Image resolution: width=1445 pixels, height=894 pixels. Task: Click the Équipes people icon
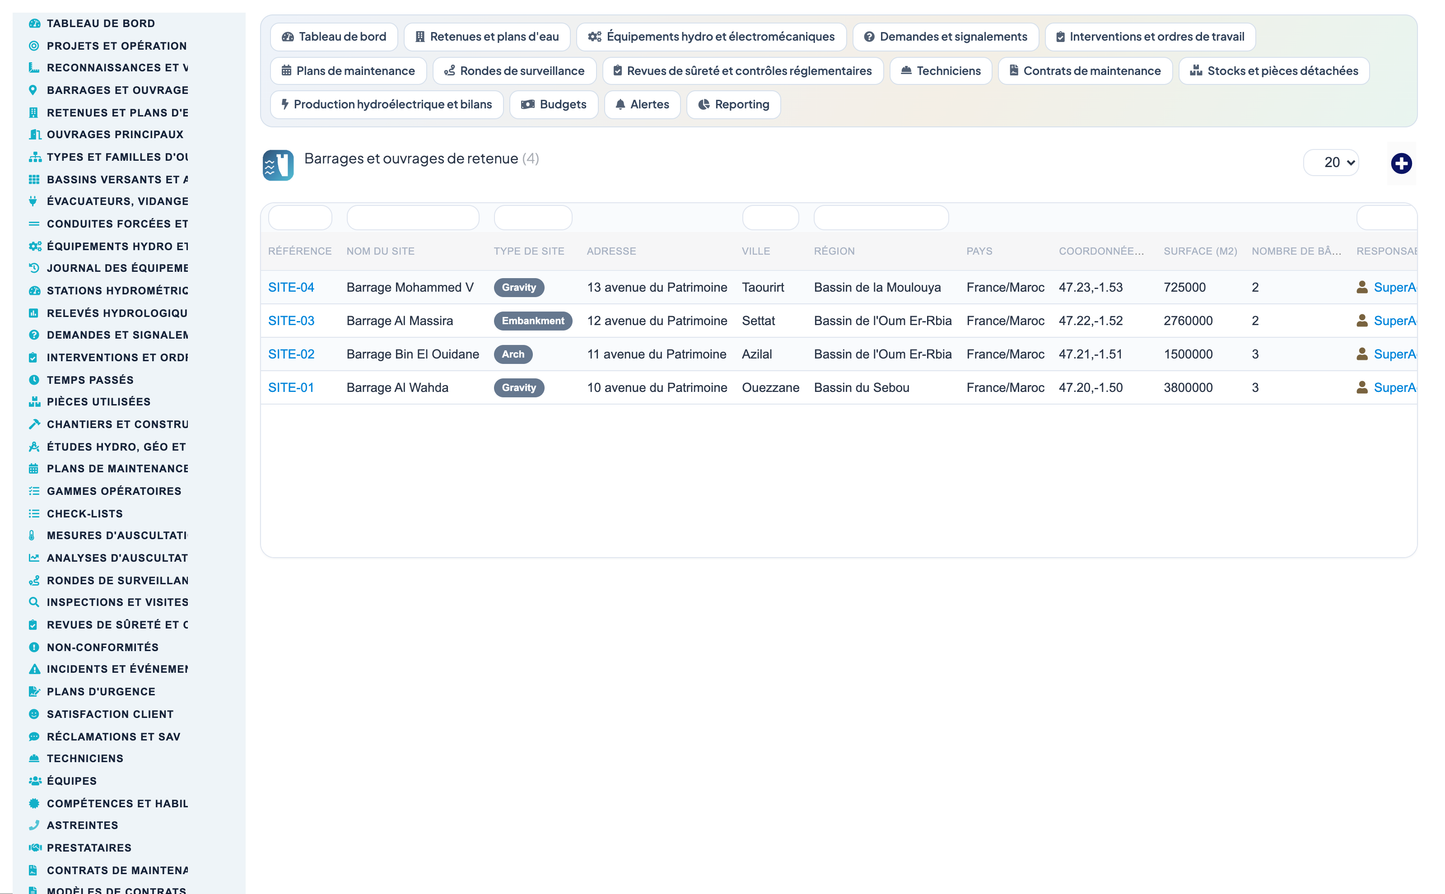[34, 782]
